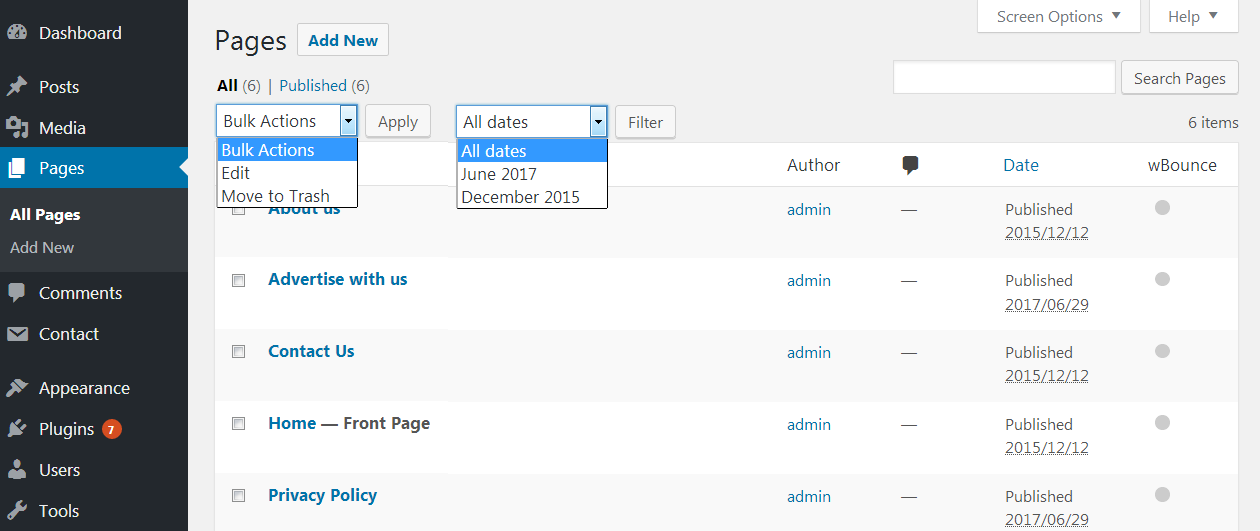Click wBounce status dot for Advertise with us

tap(1162, 279)
